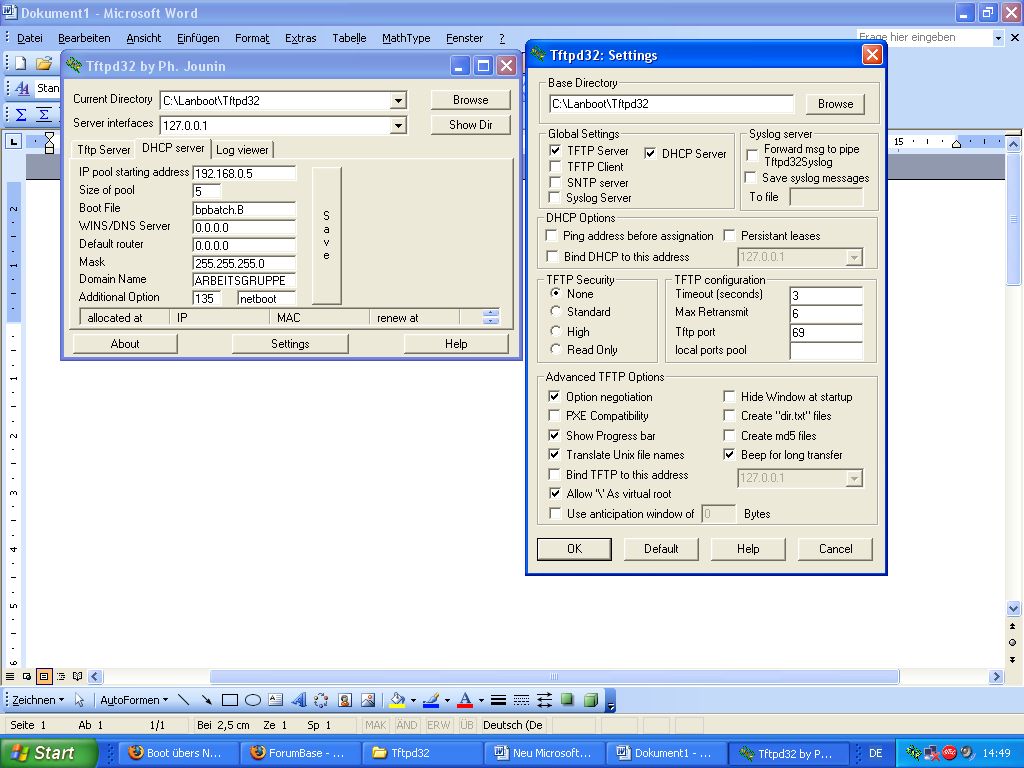Screen dimensions: 1024x768
Task: Select Read Only TFTP security
Action: (x=555, y=349)
